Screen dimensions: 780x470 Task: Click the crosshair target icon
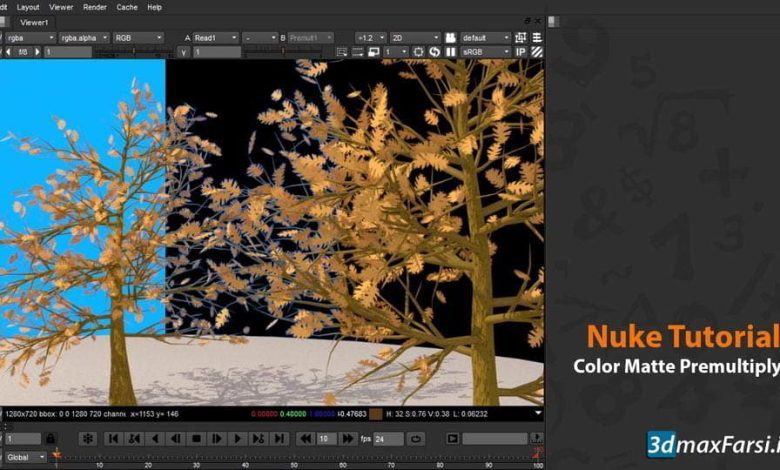pyautogui.click(x=418, y=52)
